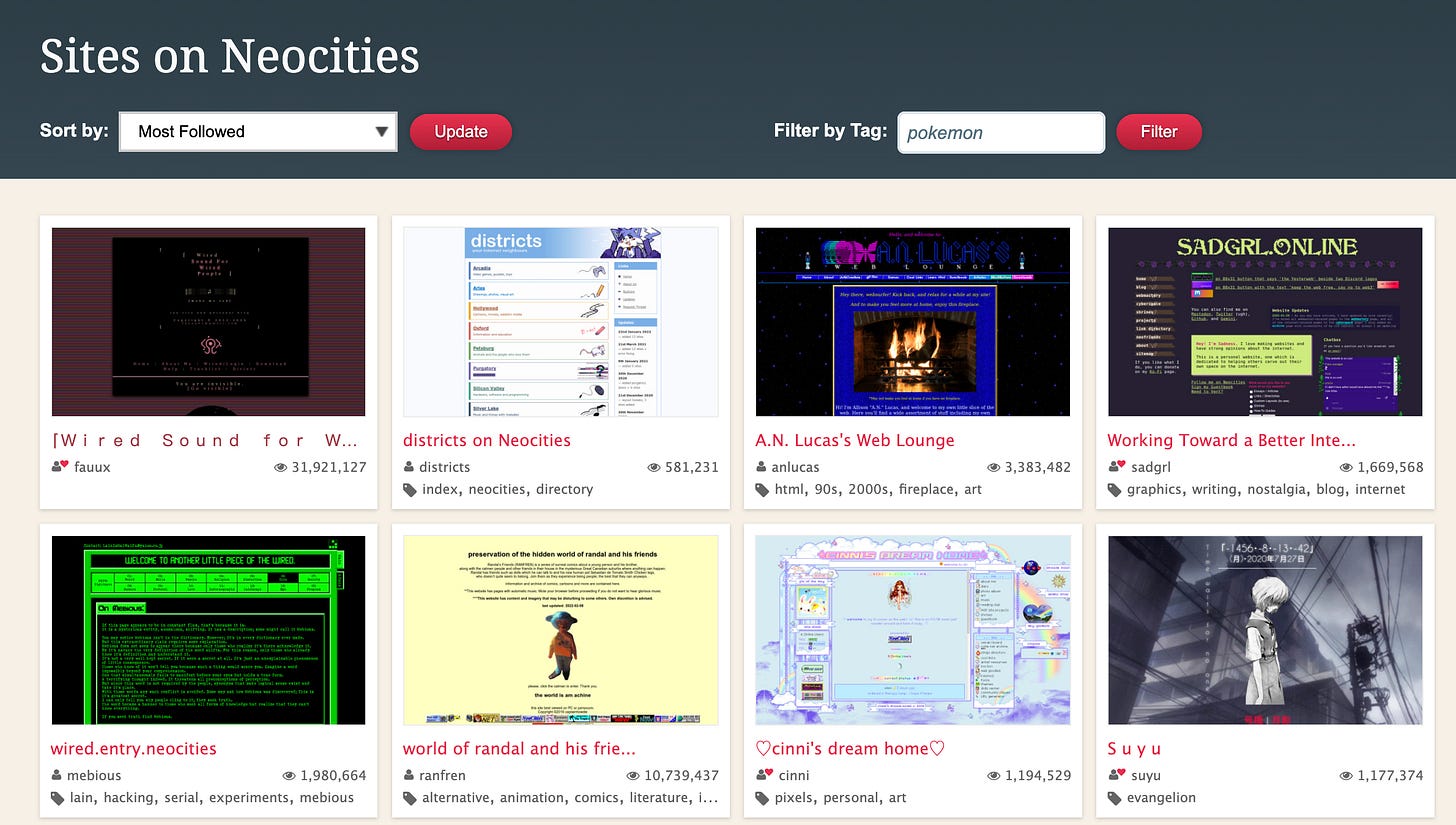The image size is (1456, 825).
Task: Click the views eye icon next to 1,669,568
Action: coord(1346,467)
